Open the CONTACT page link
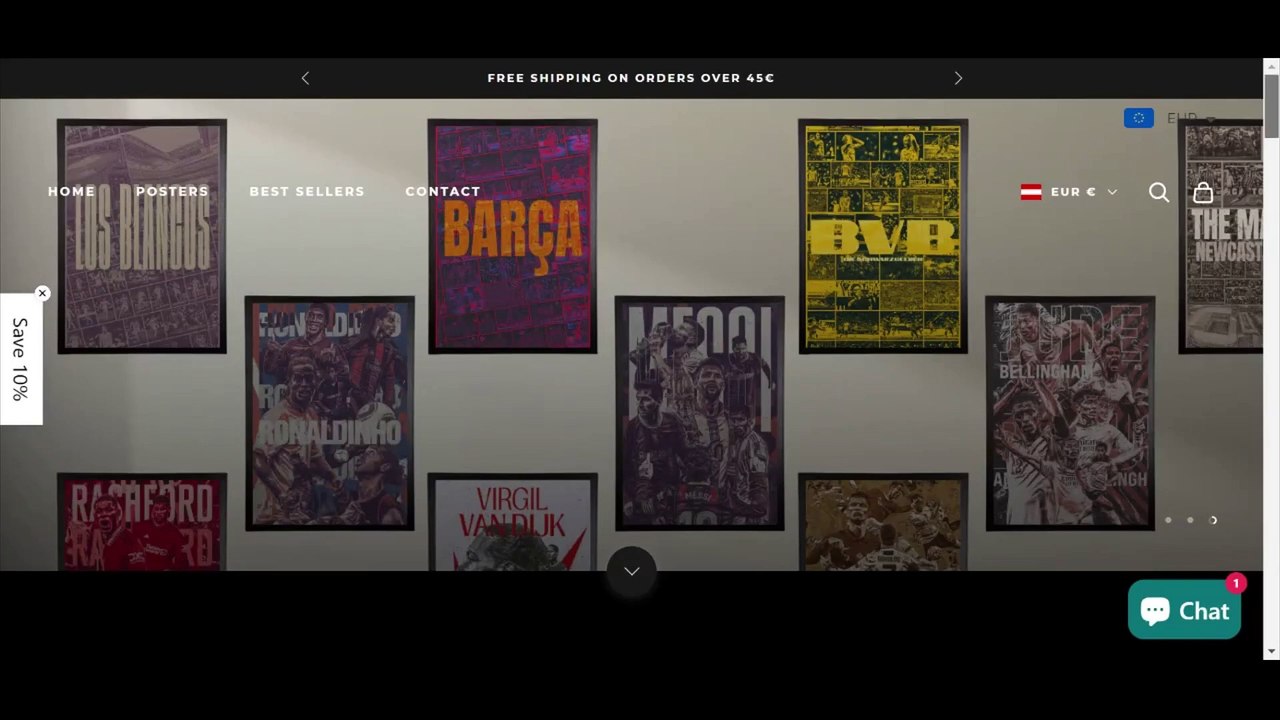 click(443, 191)
